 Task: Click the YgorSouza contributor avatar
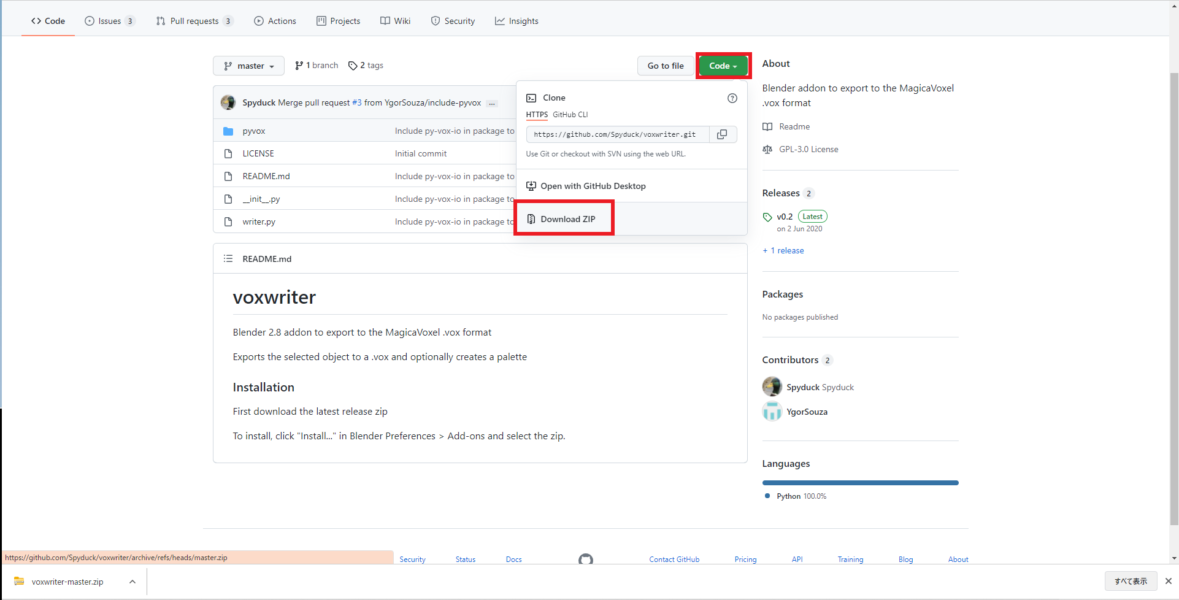point(772,411)
